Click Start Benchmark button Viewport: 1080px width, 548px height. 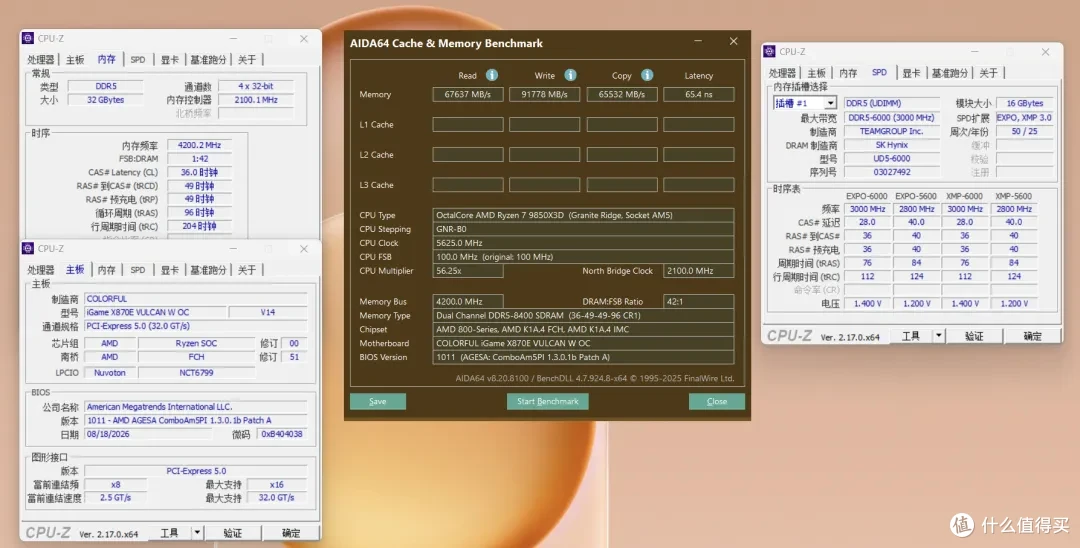coord(548,401)
